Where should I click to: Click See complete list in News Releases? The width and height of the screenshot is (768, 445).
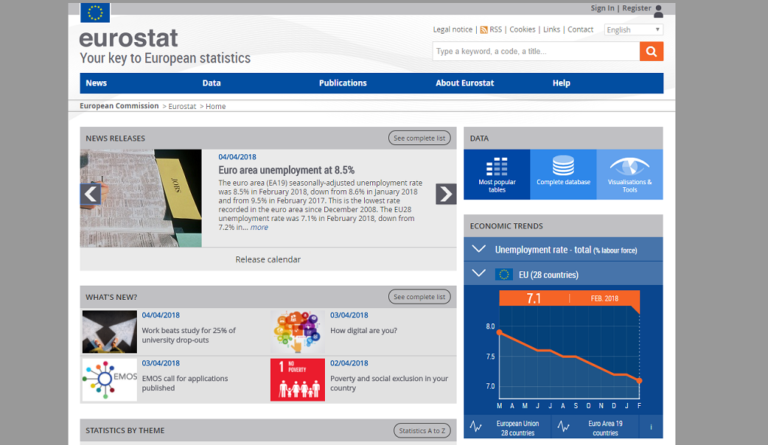coord(419,138)
